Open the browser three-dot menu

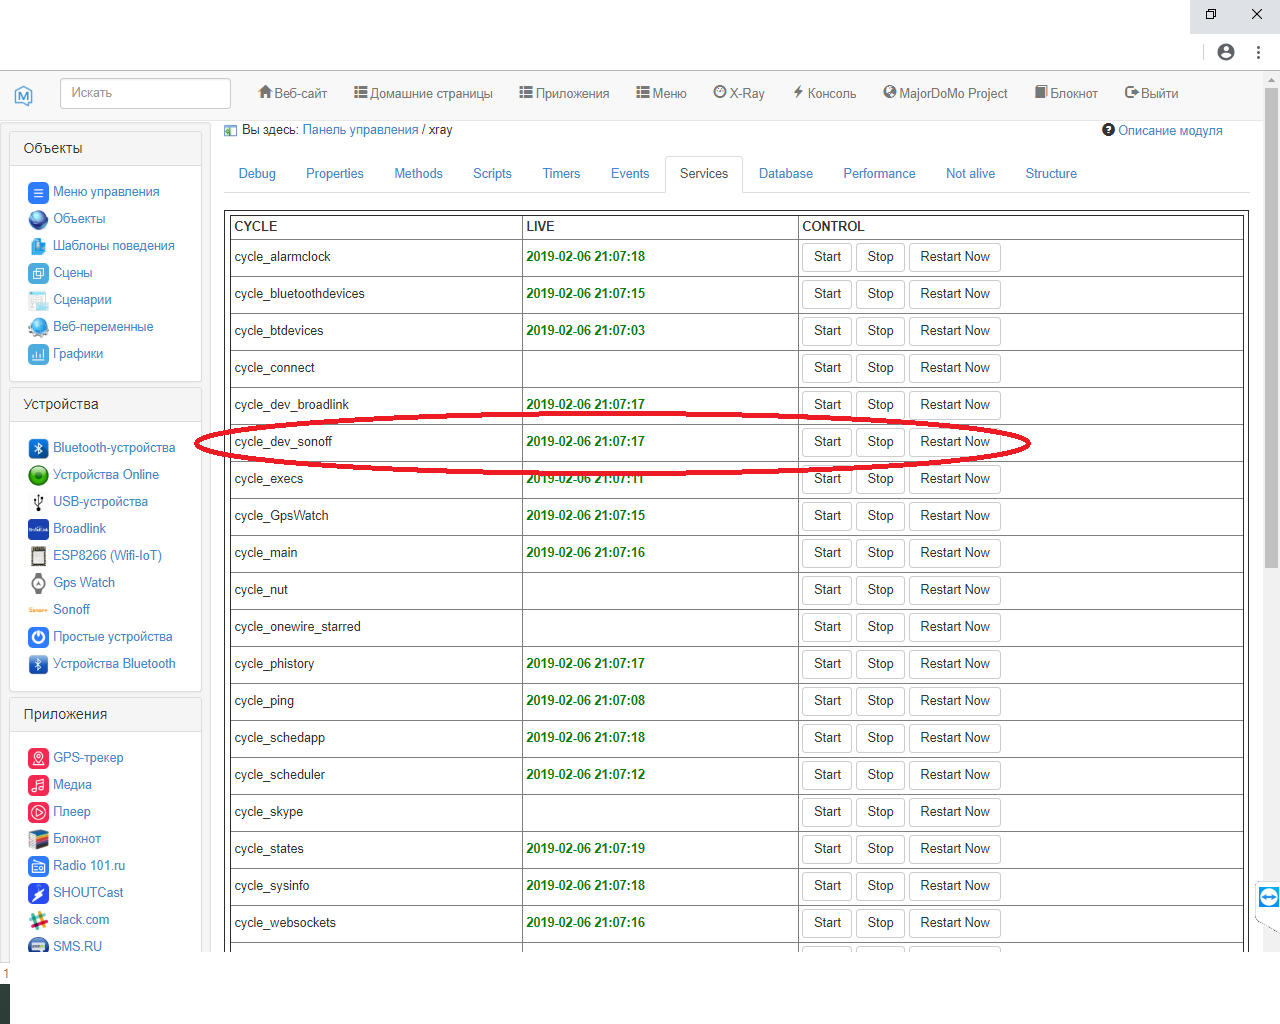[1258, 52]
